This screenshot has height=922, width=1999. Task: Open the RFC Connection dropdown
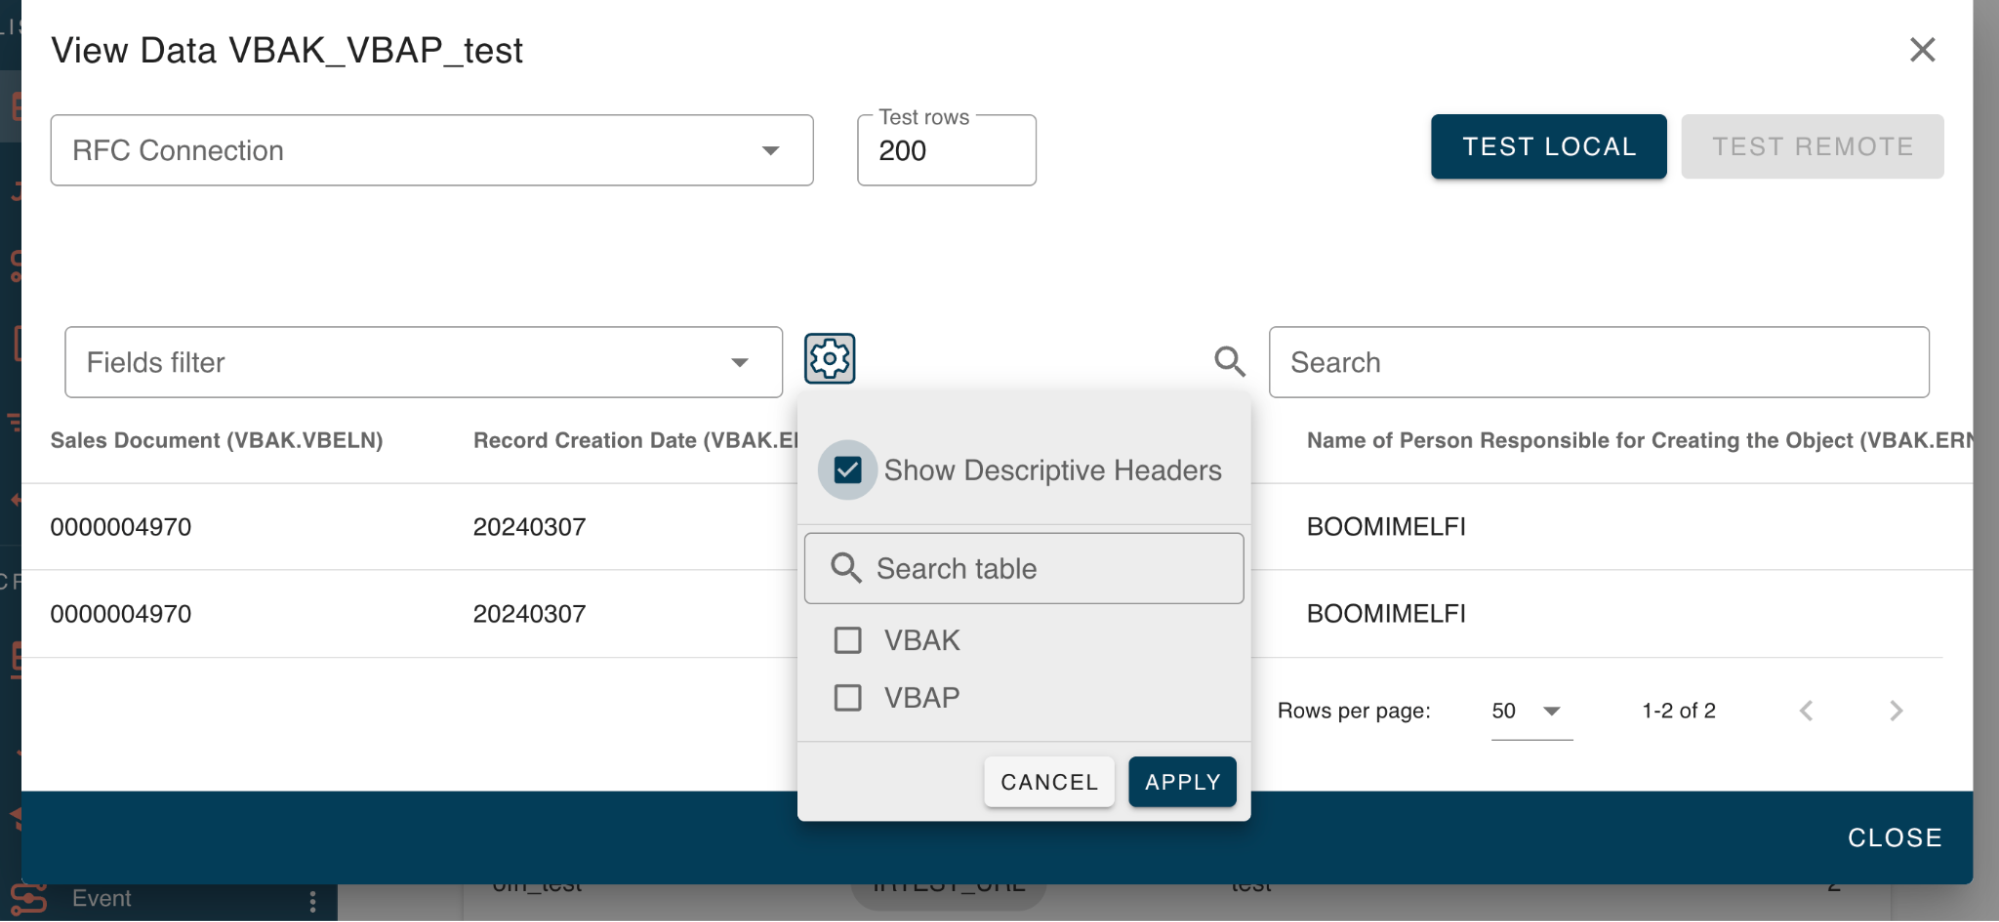pos(431,151)
